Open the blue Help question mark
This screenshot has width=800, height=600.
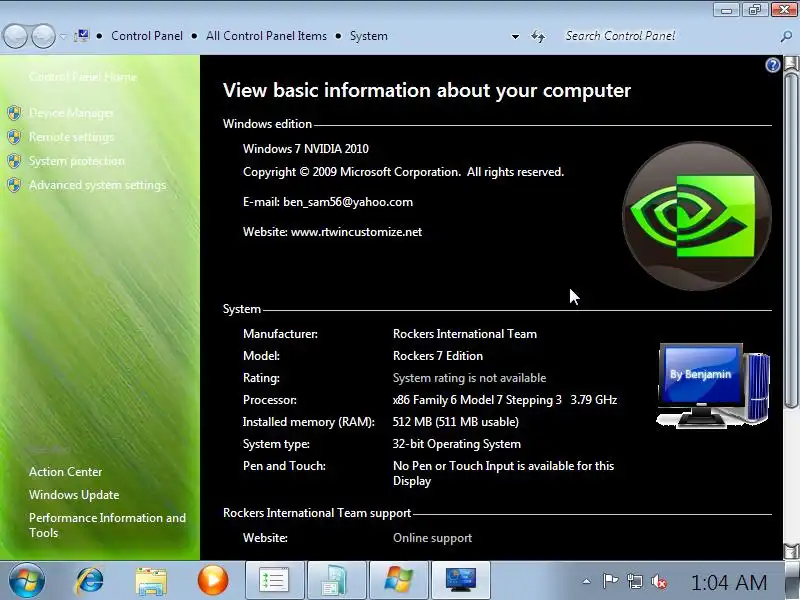[x=772, y=65]
